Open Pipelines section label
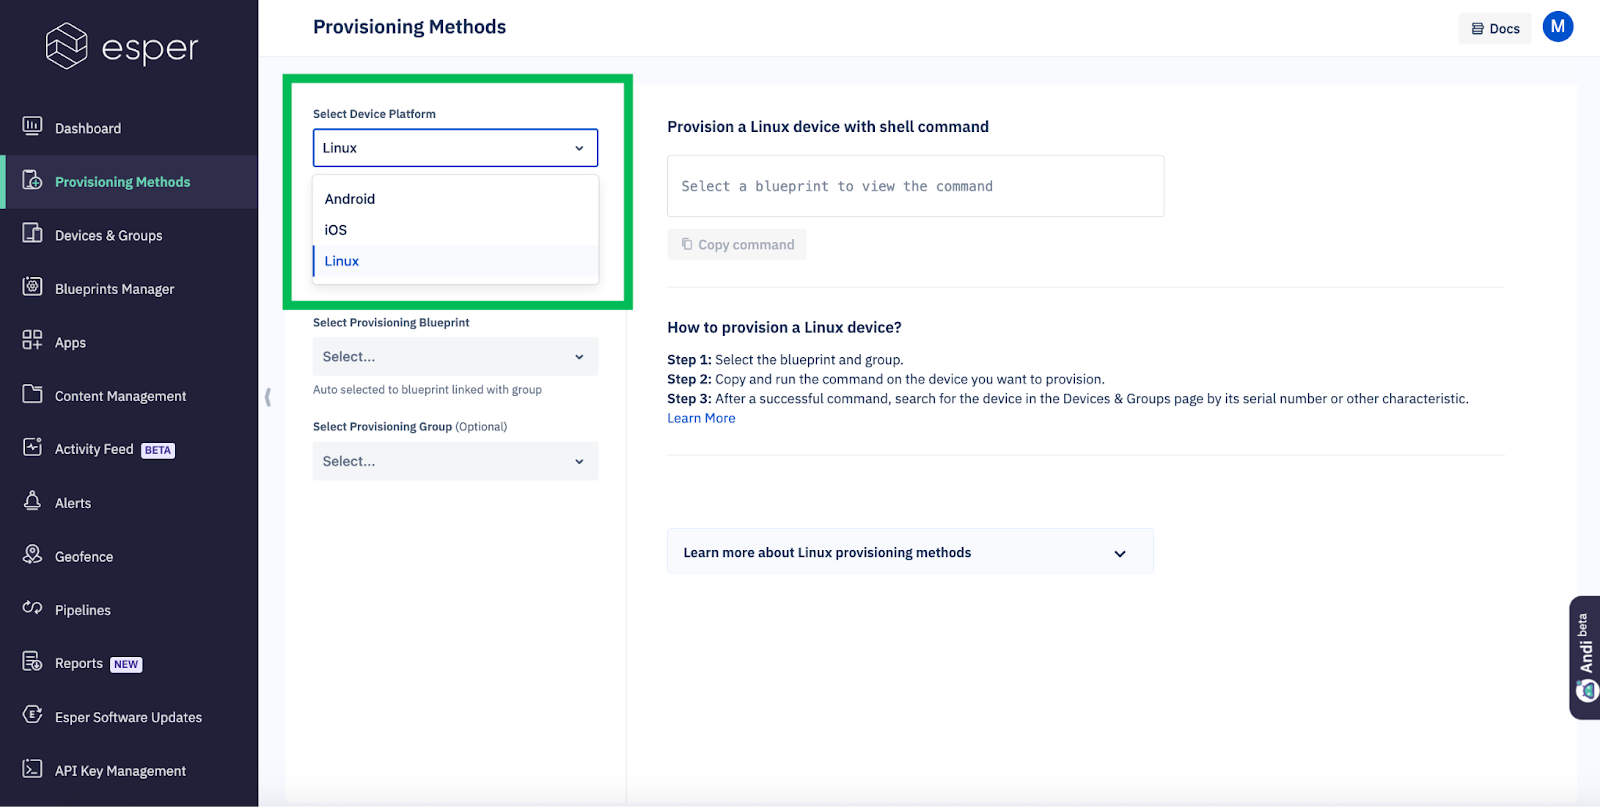This screenshot has width=1600, height=807. click(83, 610)
